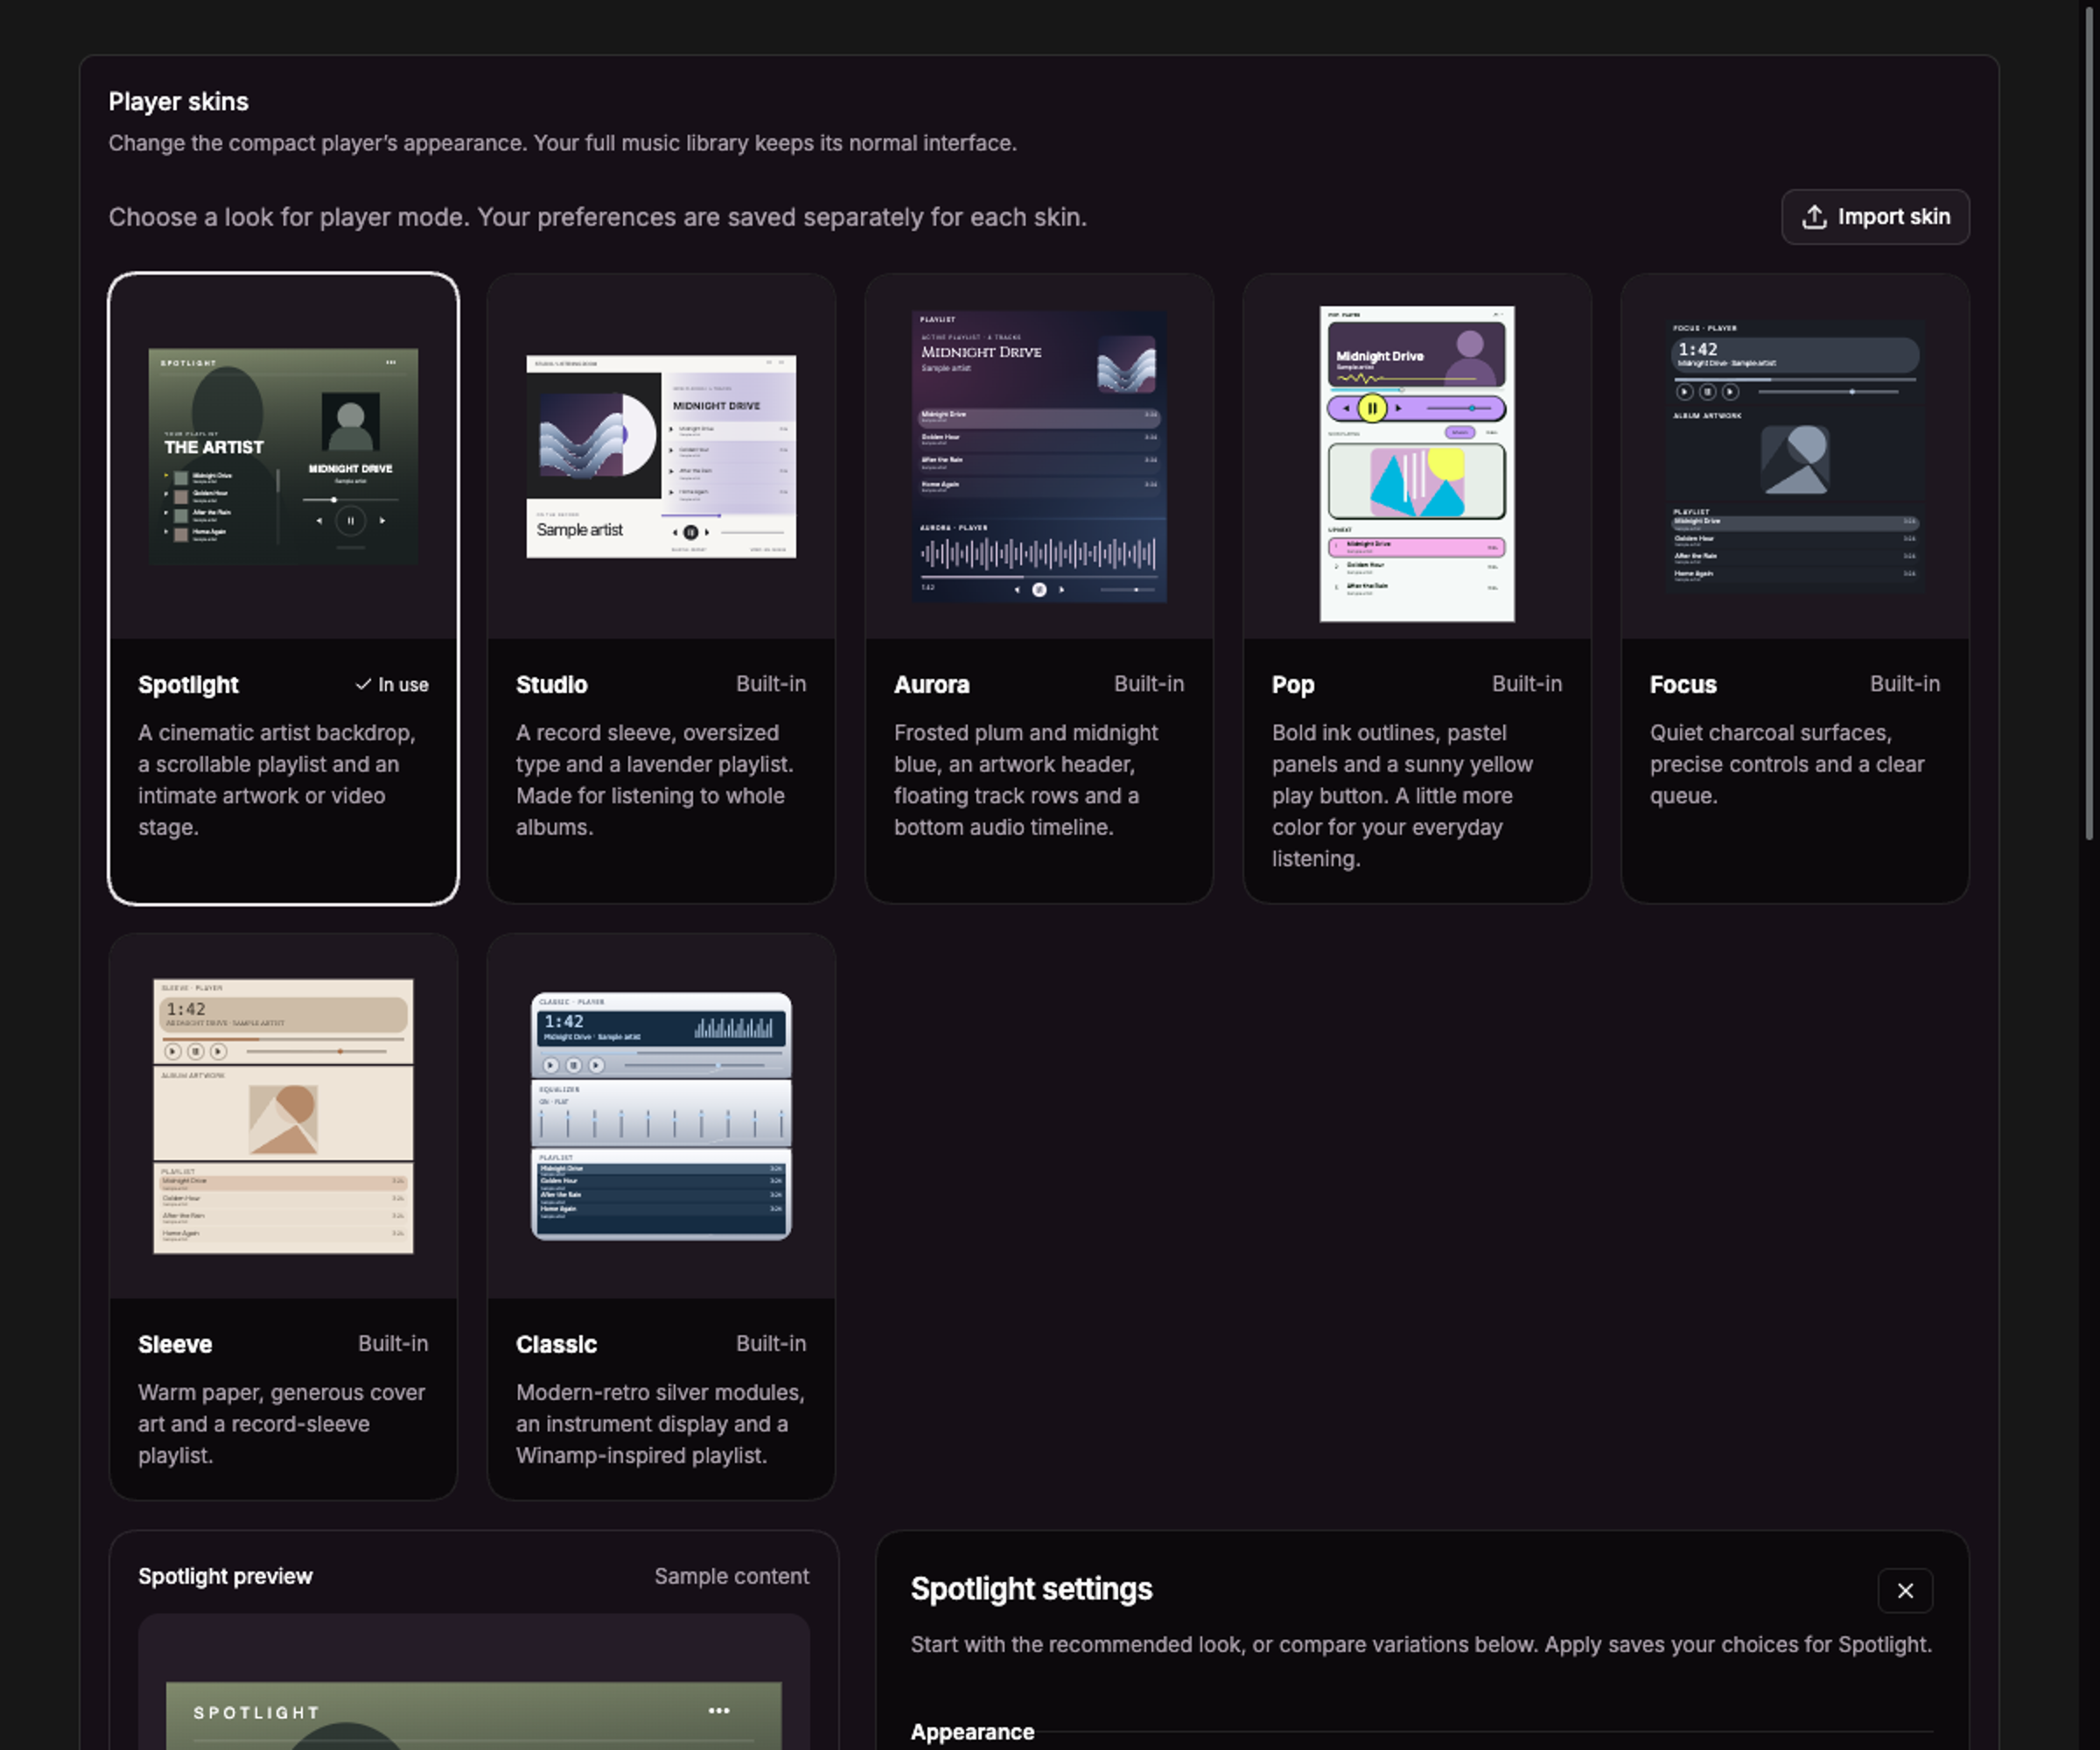Viewport: 2100px width, 1750px height.
Task: Select the Pop skin thumbnail
Action: click(x=1417, y=463)
